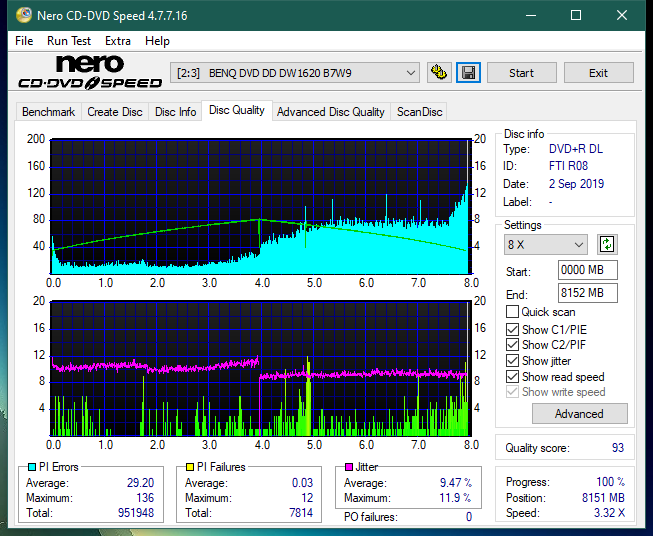Viewport: 653px width, 536px height.
Task: Click the PI Failures maximum value 12
Action: click(307, 497)
